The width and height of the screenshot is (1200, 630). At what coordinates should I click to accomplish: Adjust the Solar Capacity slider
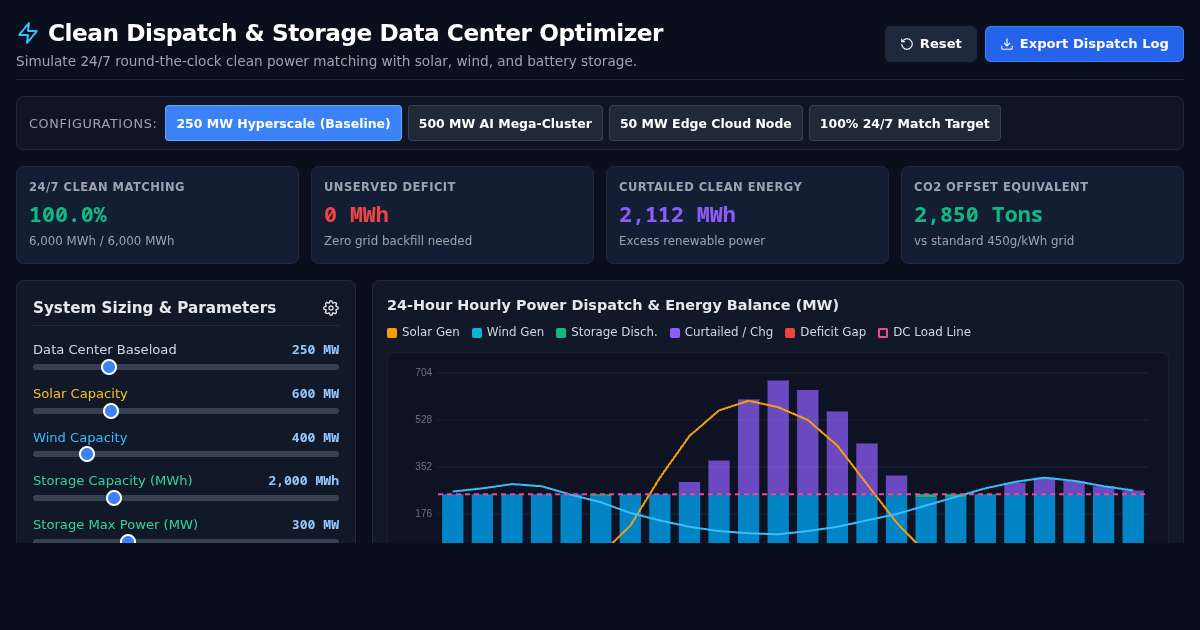186,411
